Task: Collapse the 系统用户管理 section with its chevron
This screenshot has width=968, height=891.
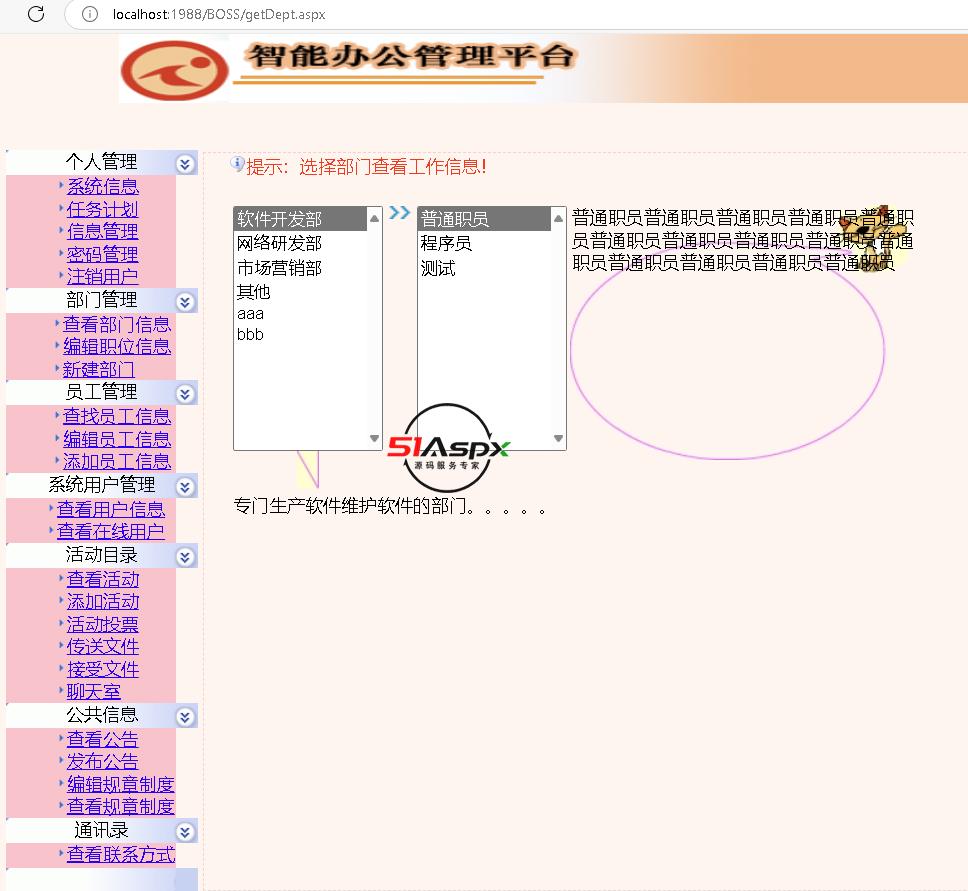Action: (185, 487)
